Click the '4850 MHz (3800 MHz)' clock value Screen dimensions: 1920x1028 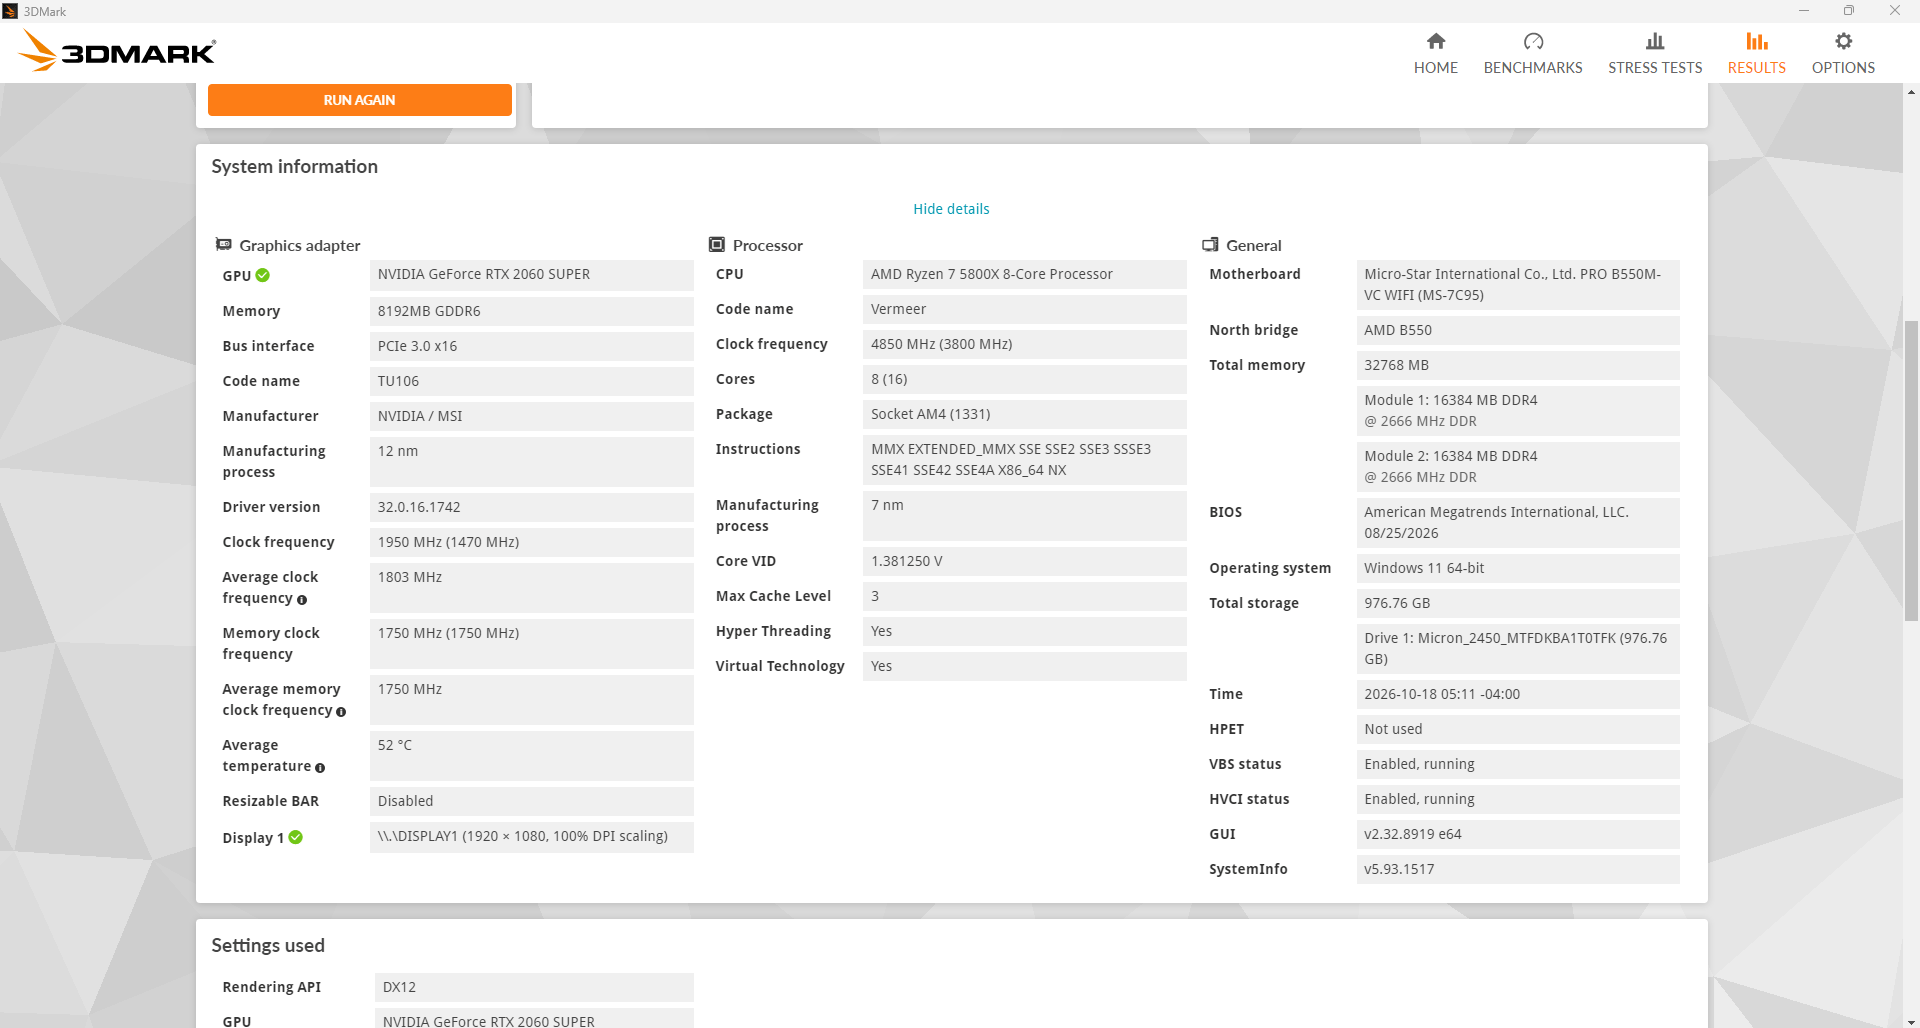(1025, 344)
